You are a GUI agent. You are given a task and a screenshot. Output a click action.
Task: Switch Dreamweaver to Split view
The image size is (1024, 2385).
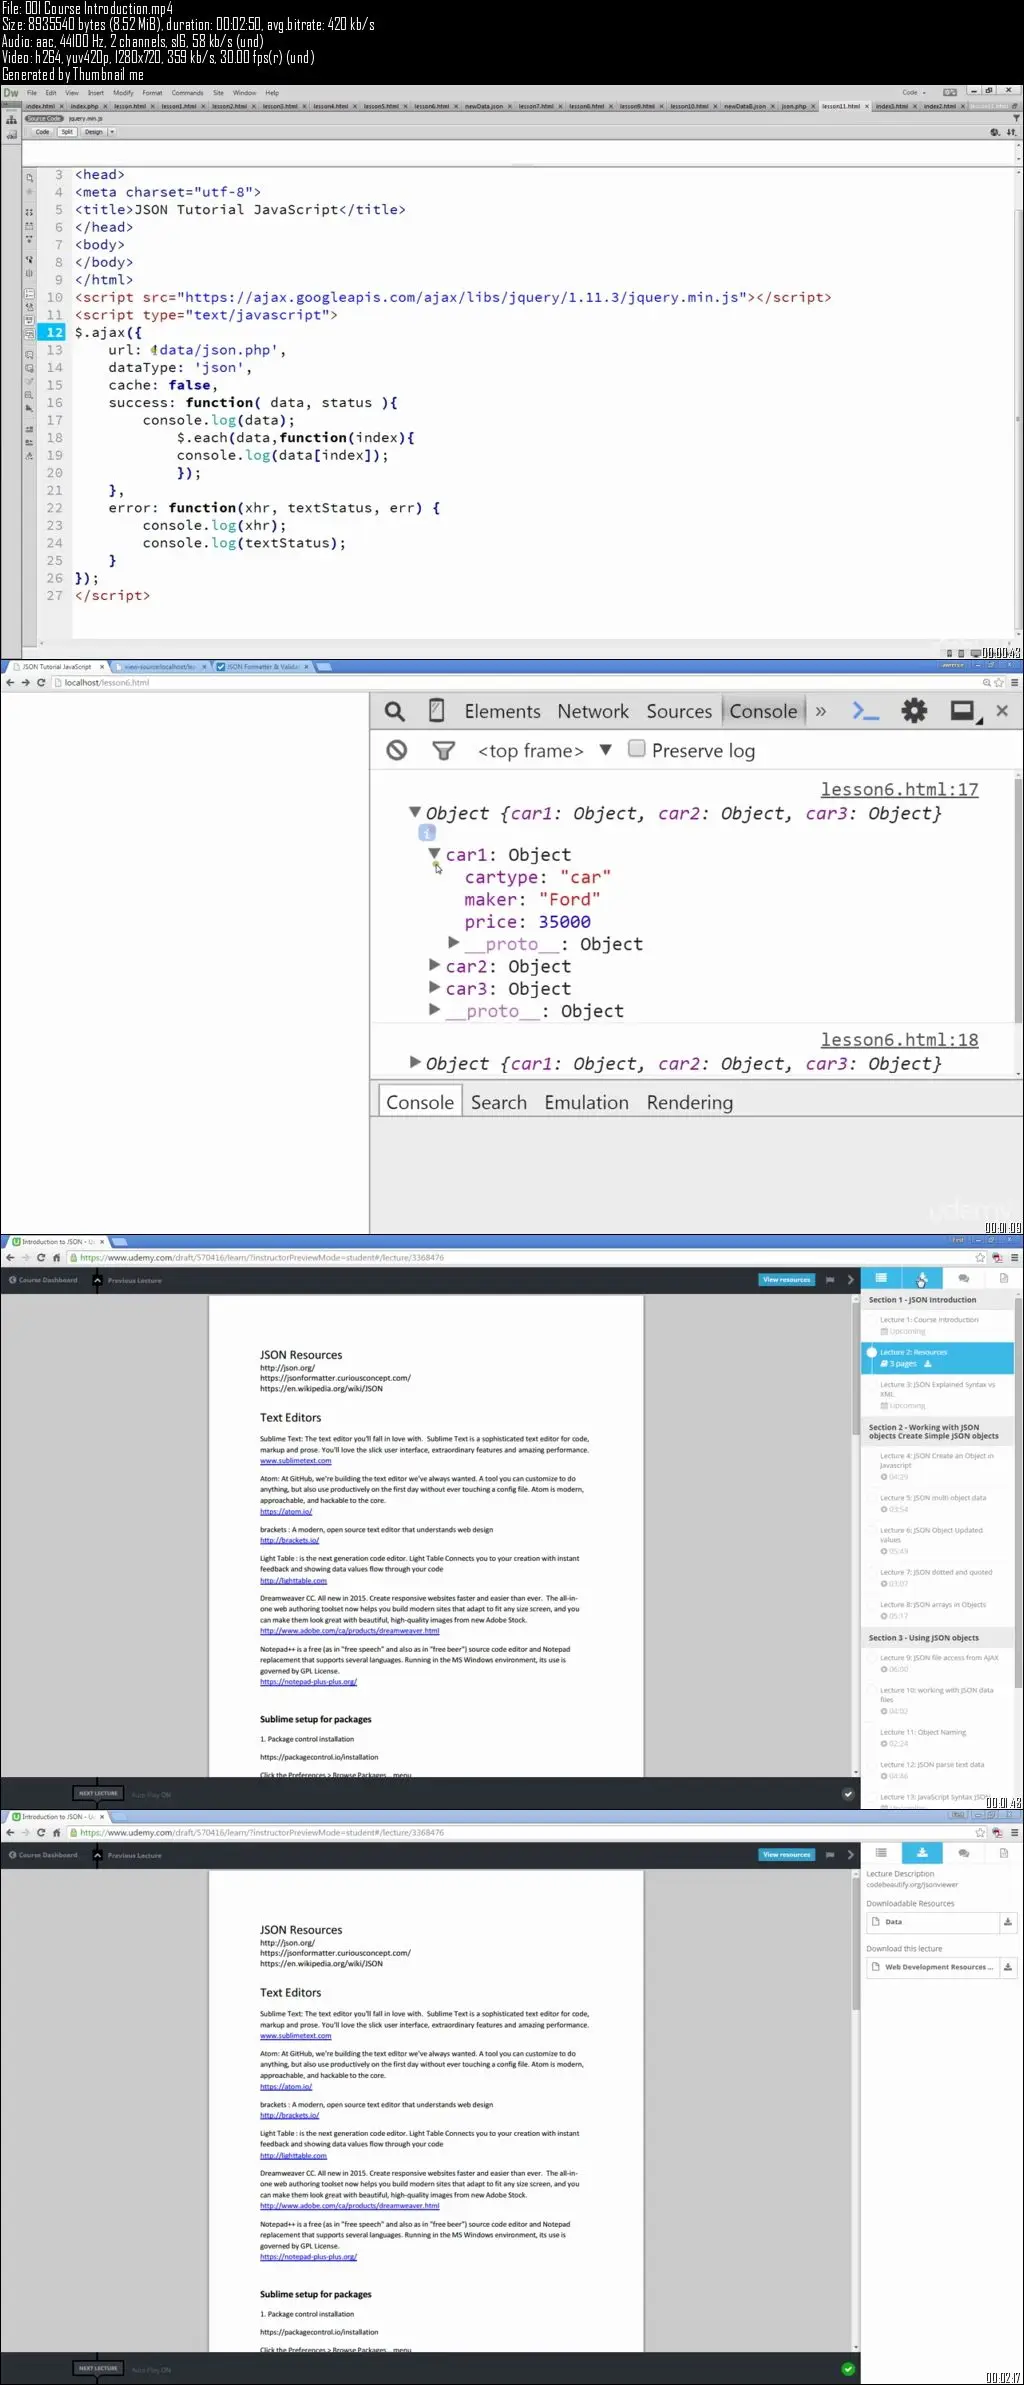[x=67, y=132]
